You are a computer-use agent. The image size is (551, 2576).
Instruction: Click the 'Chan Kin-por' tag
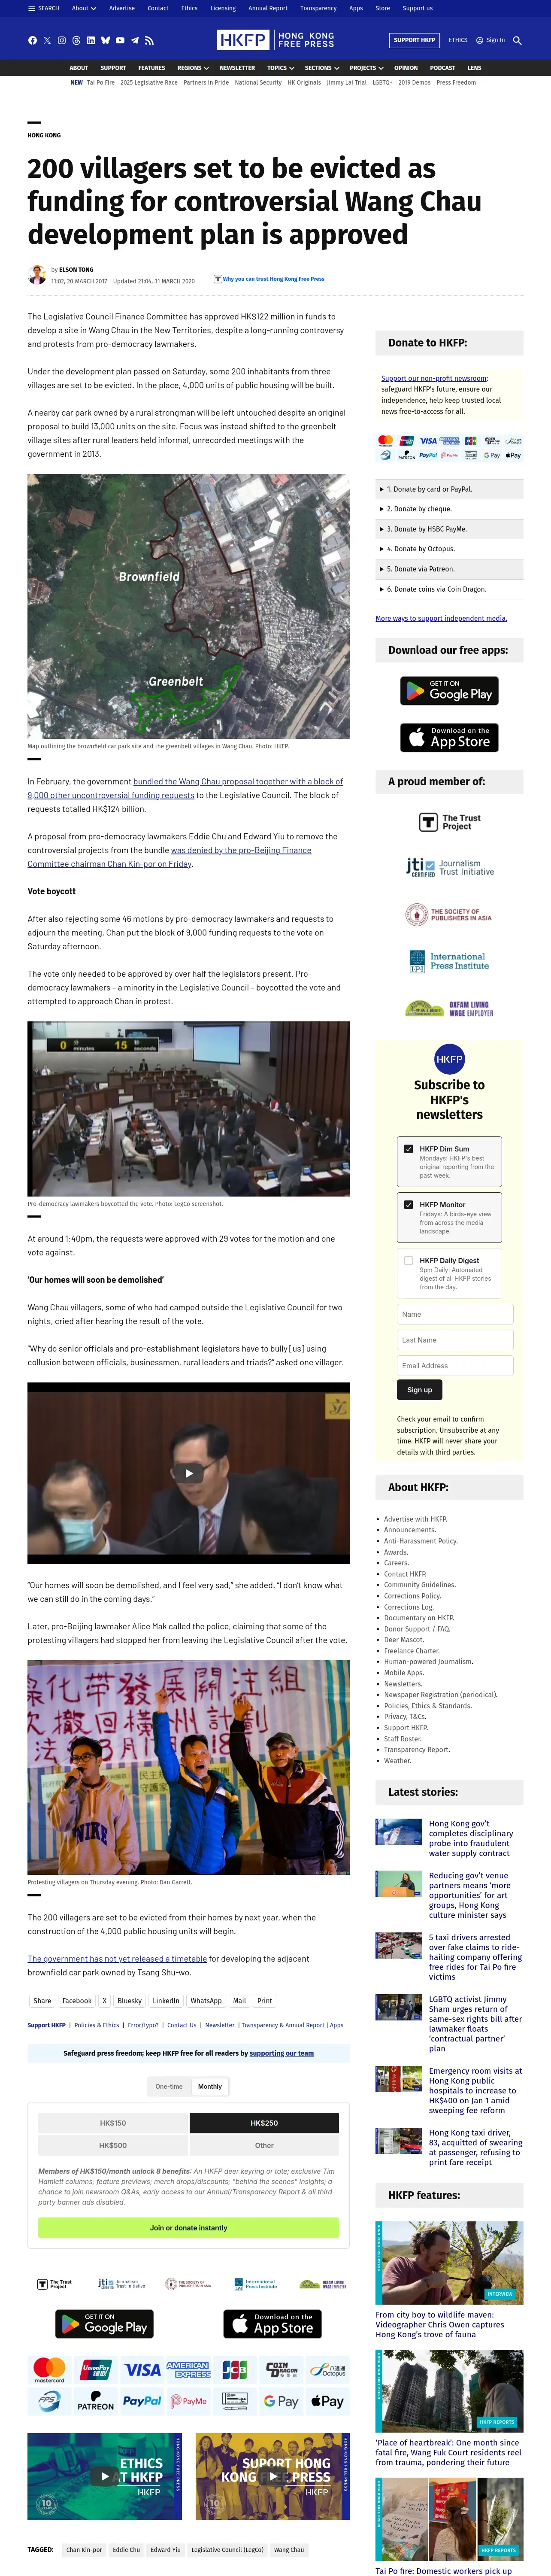(84, 2549)
